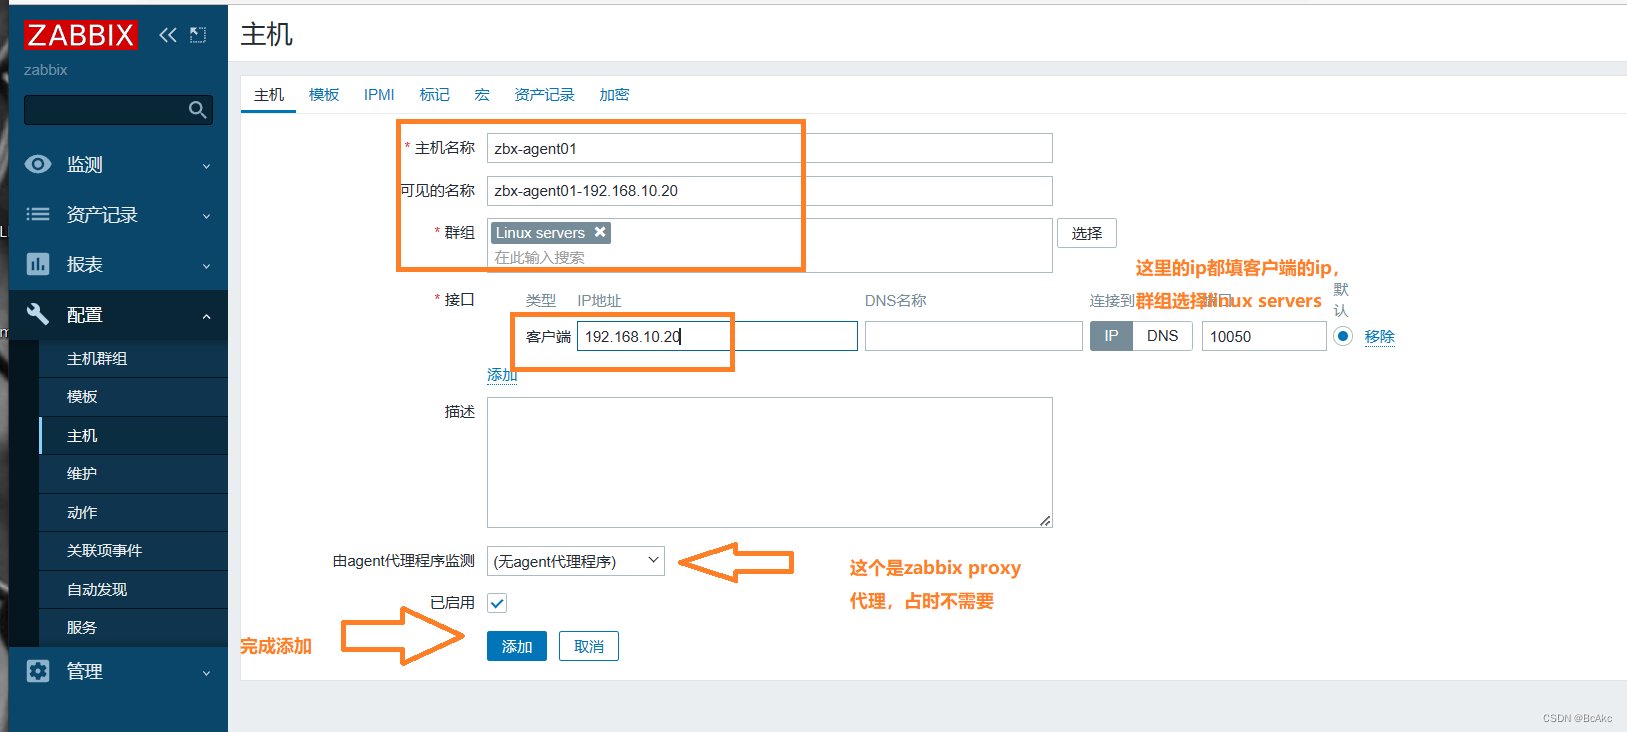Toggle kiosk mode icon next to the logo
This screenshot has width=1627, height=732.
[x=198, y=35]
